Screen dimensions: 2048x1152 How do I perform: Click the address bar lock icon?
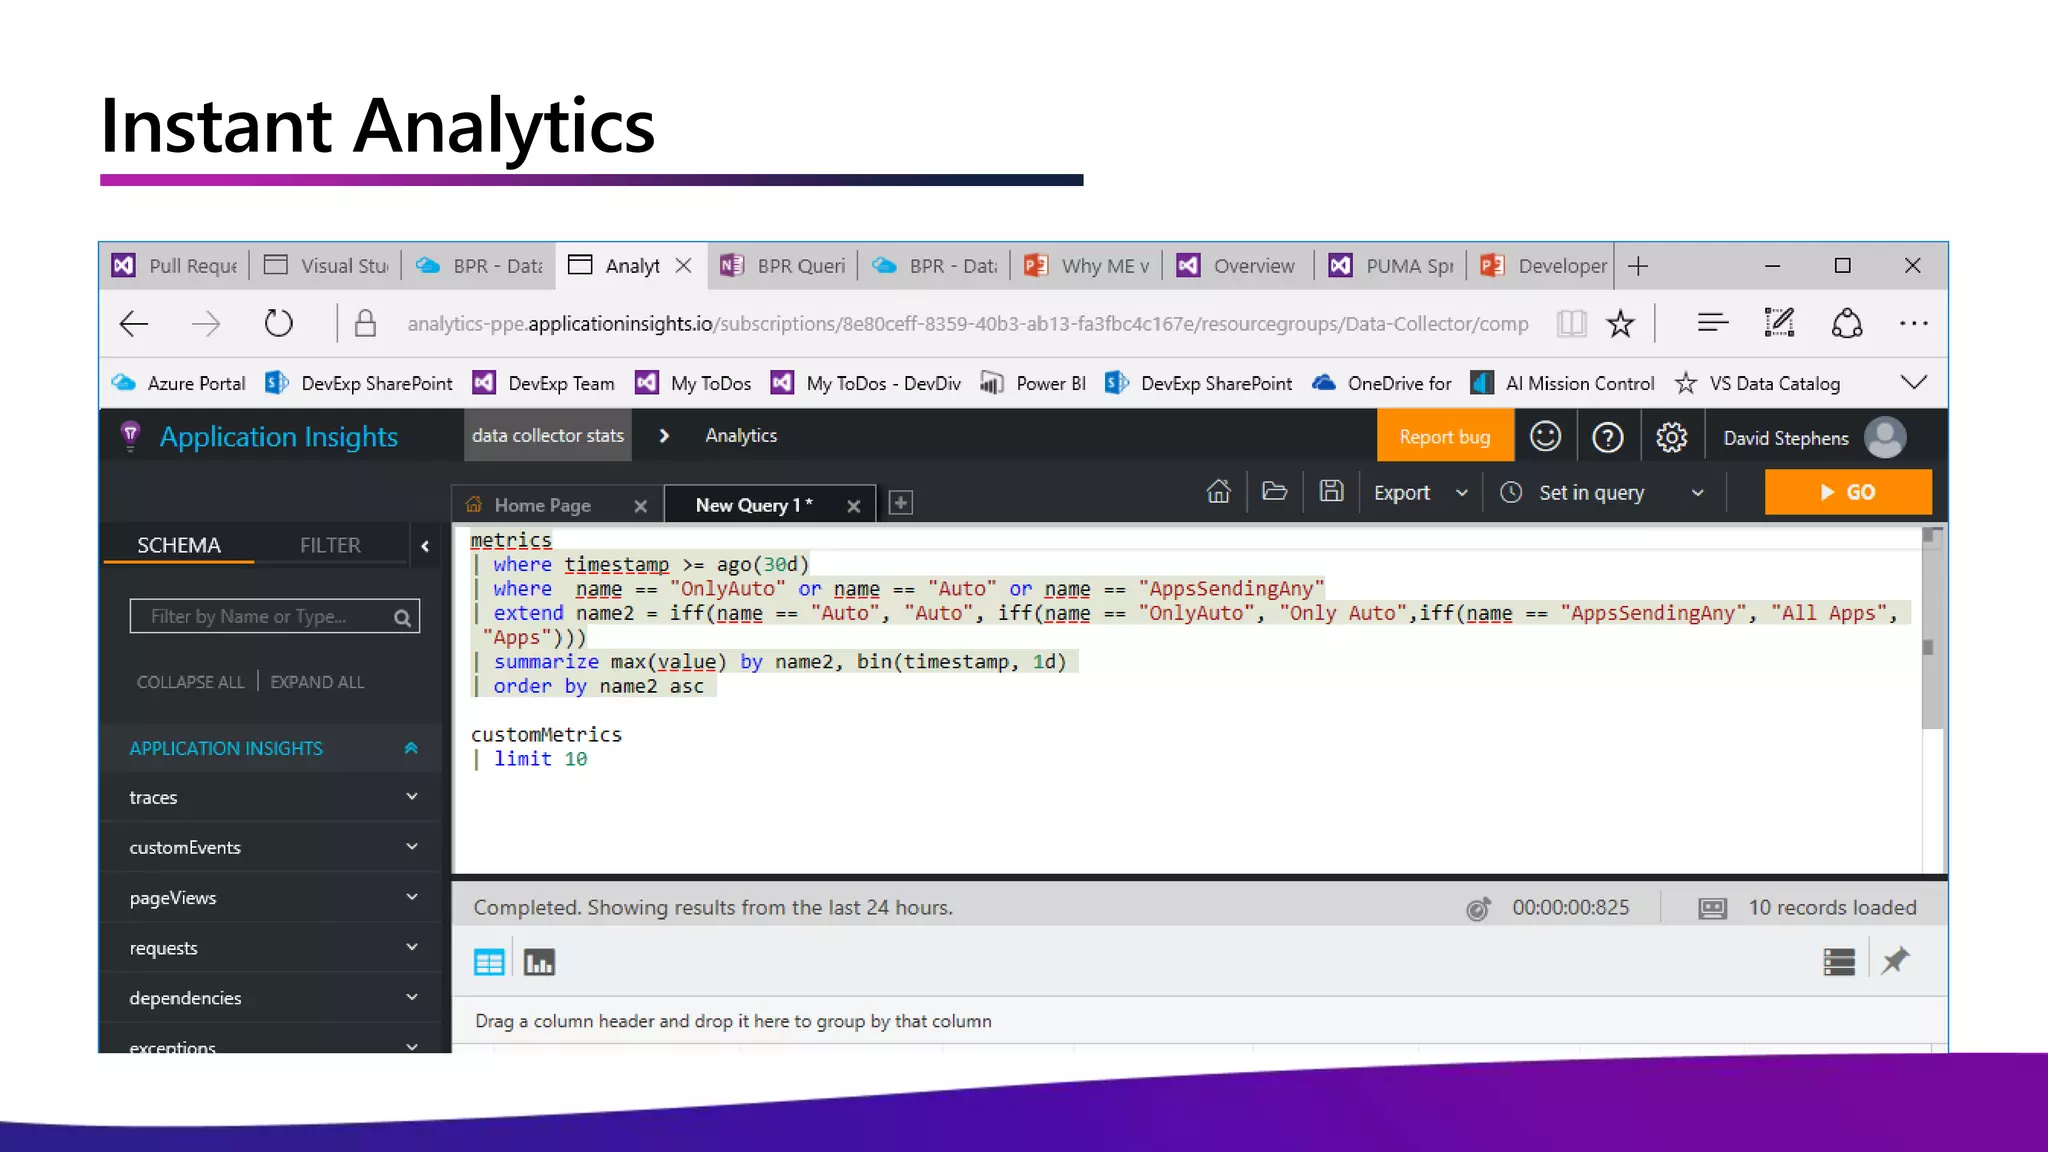365,323
